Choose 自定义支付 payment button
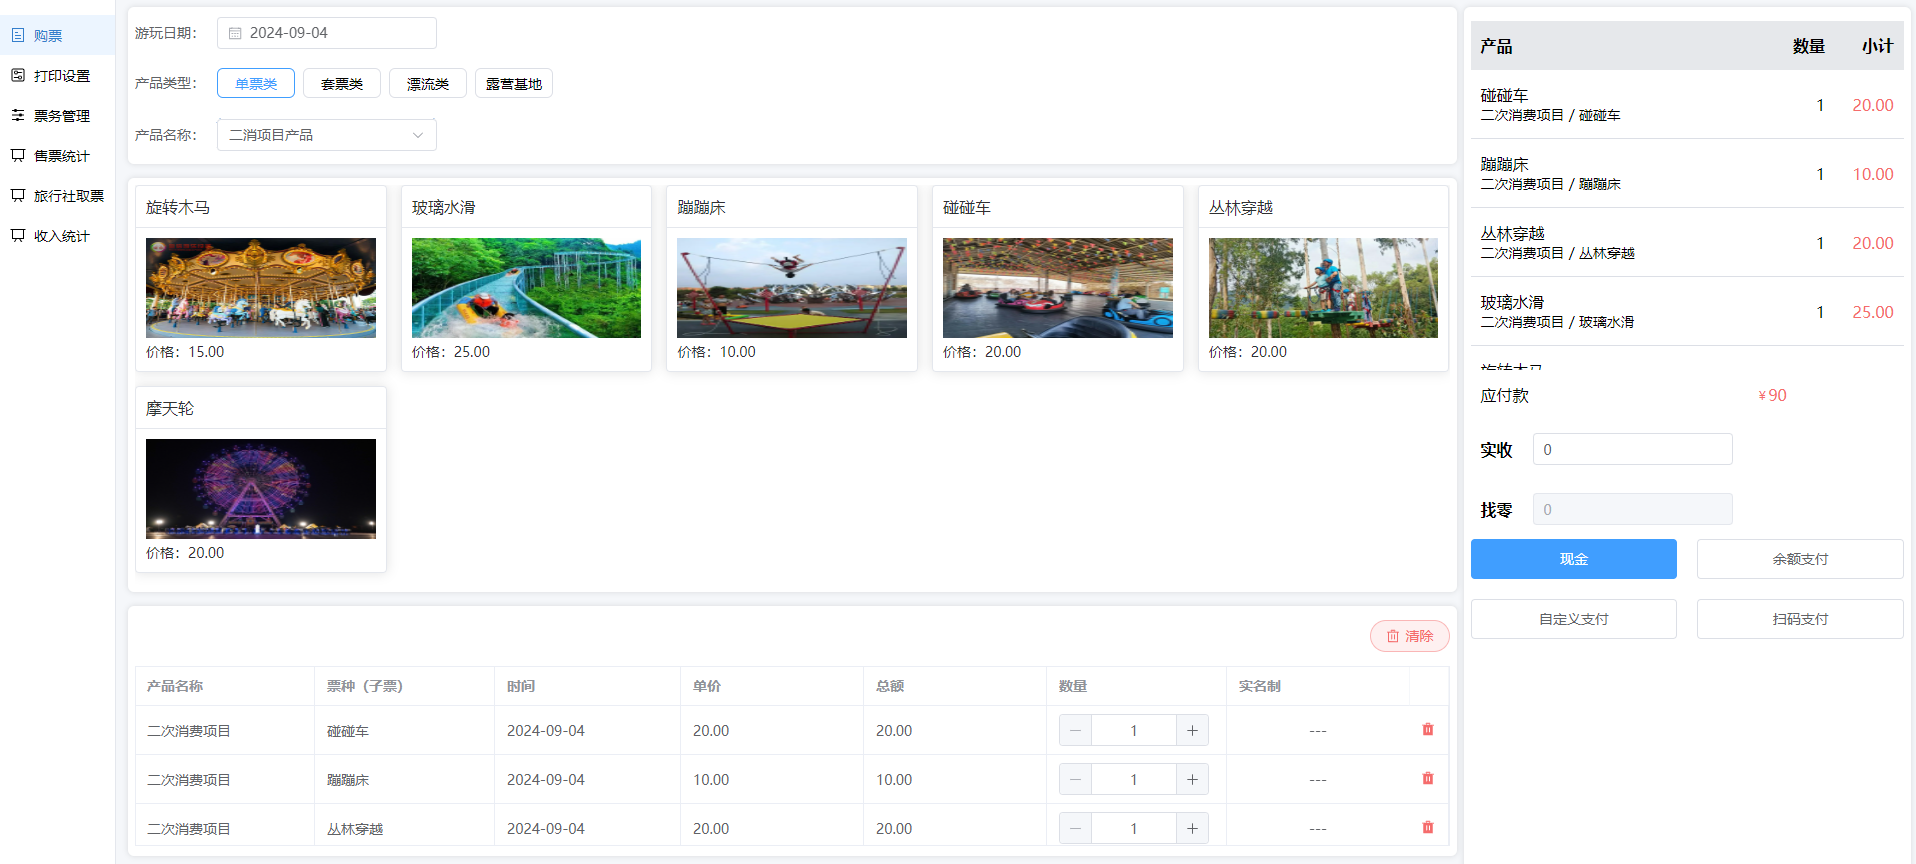1916x864 pixels. (1574, 619)
